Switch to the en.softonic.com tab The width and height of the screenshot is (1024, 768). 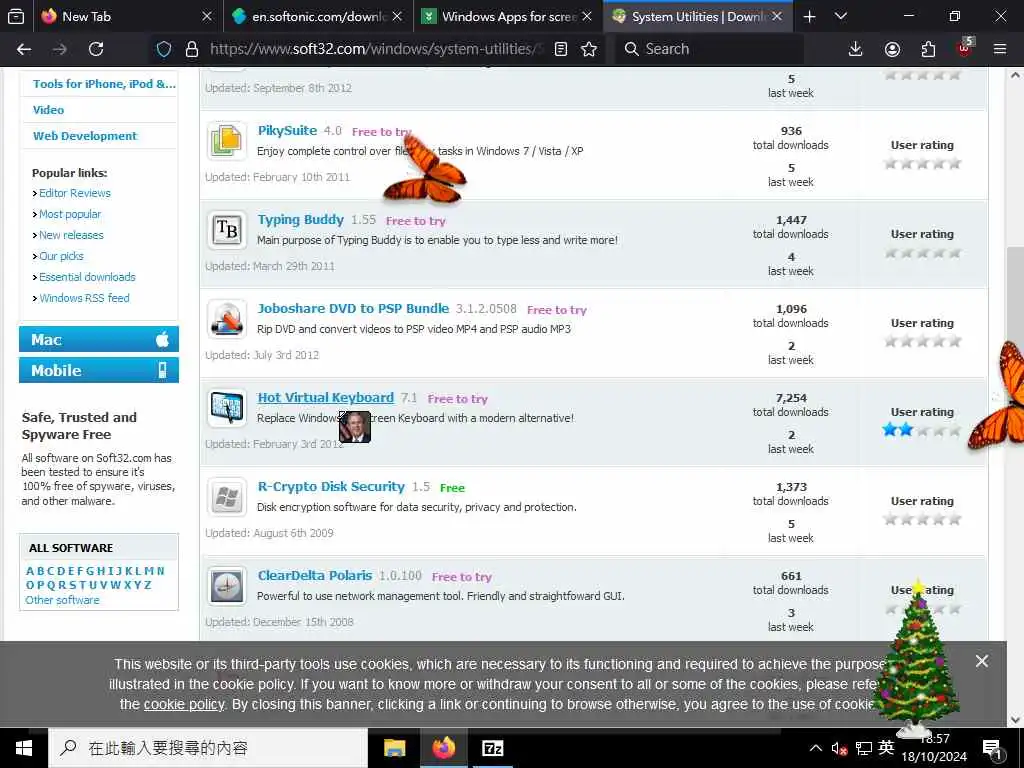click(319, 16)
